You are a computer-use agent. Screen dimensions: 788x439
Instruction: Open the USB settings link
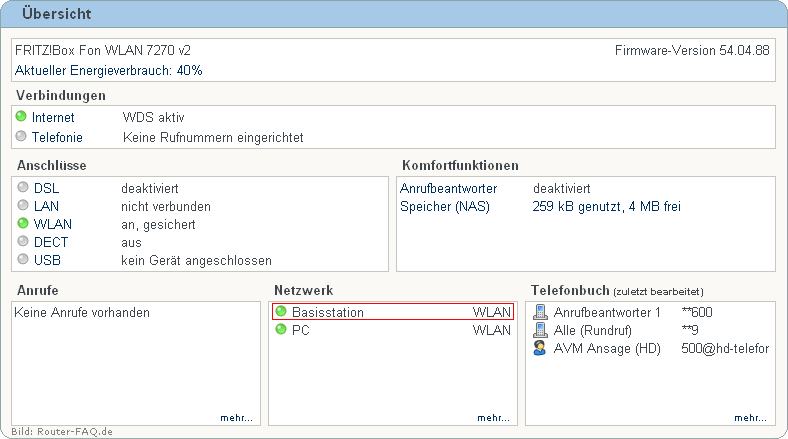[47, 260]
